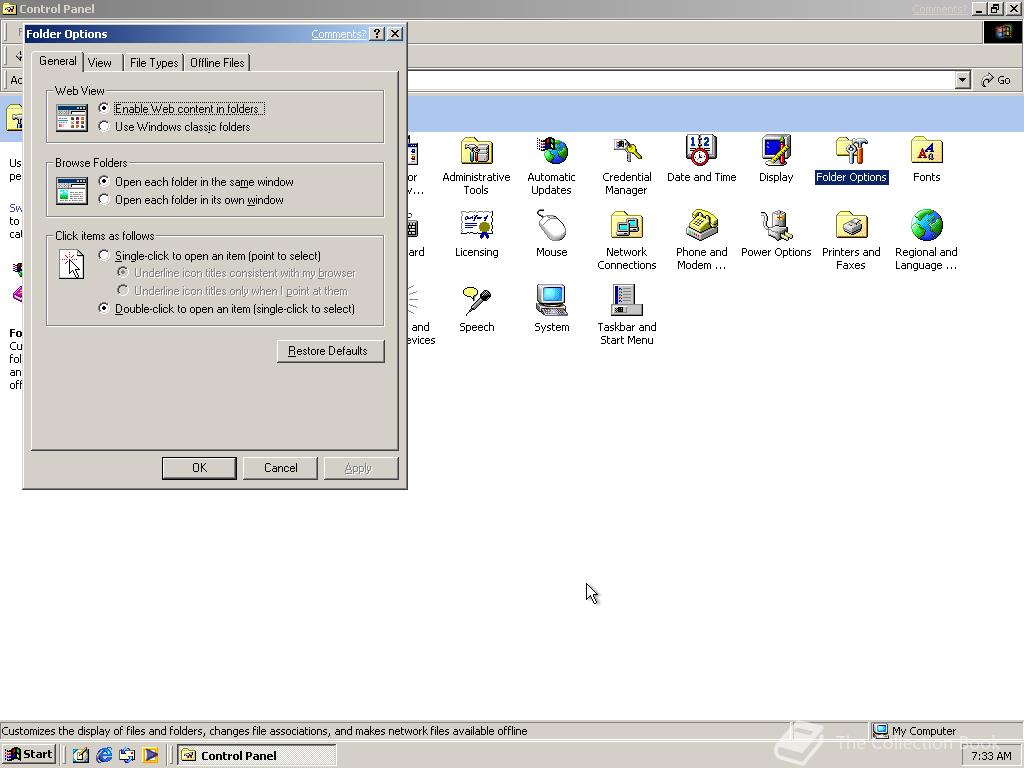Switch to the General tab
The height and width of the screenshot is (768, 1024).
[x=57, y=61]
